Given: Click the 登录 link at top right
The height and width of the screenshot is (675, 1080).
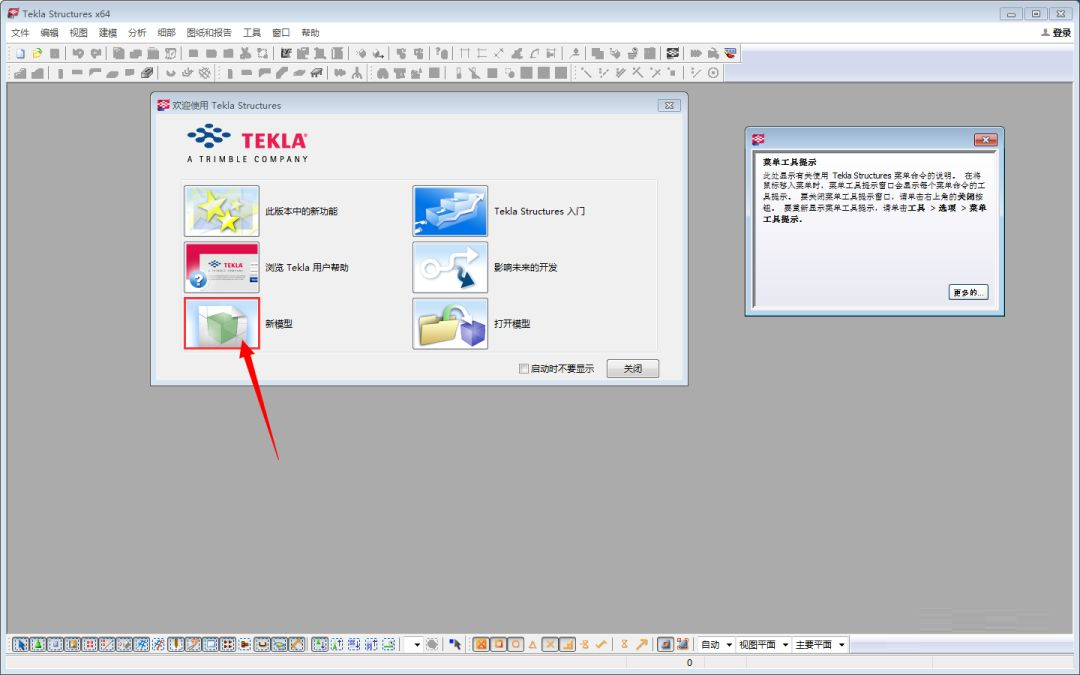Looking at the screenshot, I should click(1057, 32).
